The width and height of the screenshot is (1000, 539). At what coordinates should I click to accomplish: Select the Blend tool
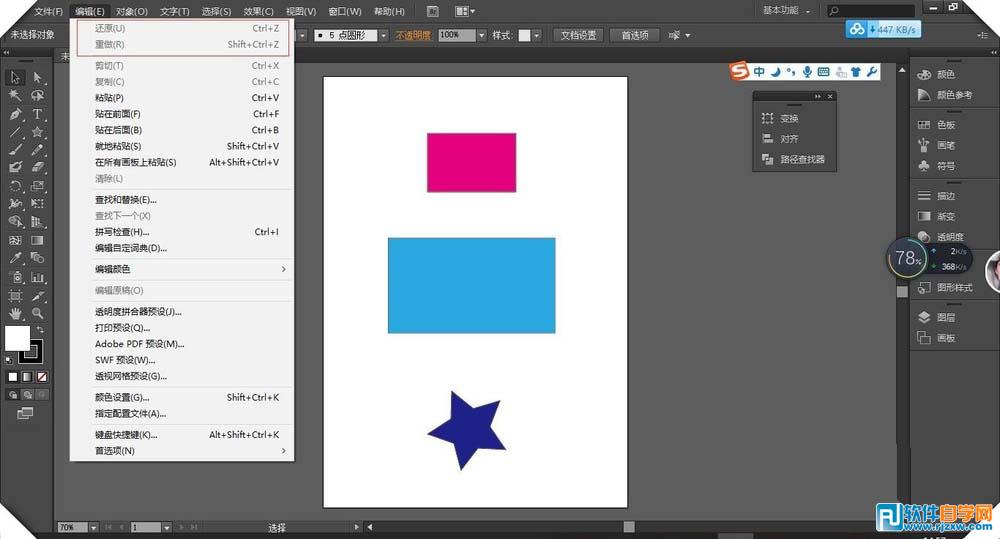pos(38,258)
